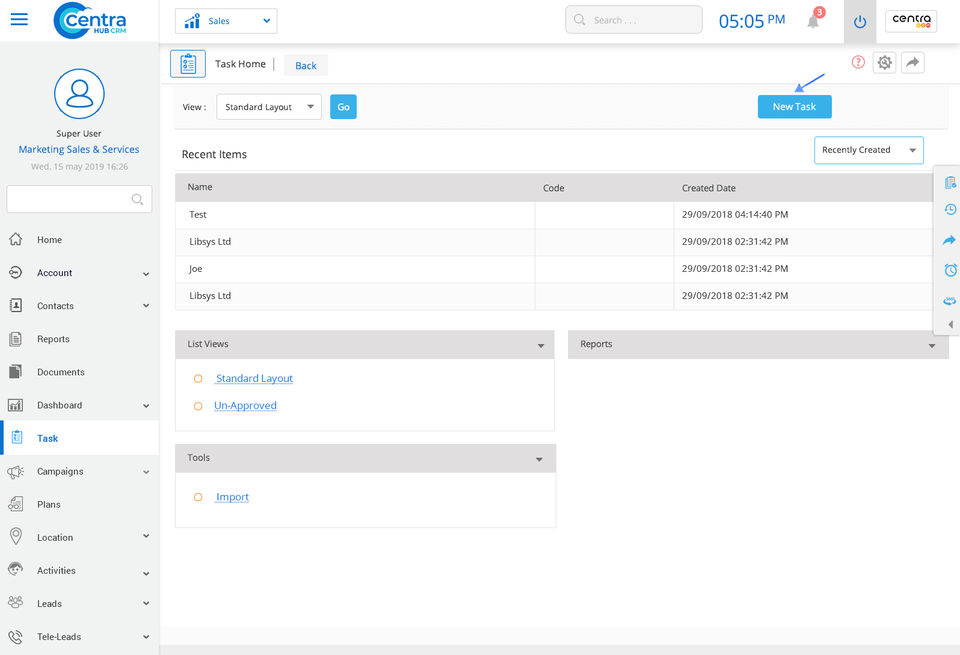Expand the Location sidebar menu chevron
Viewport: 960px width, 655px height.
click(x=146, y=536)
